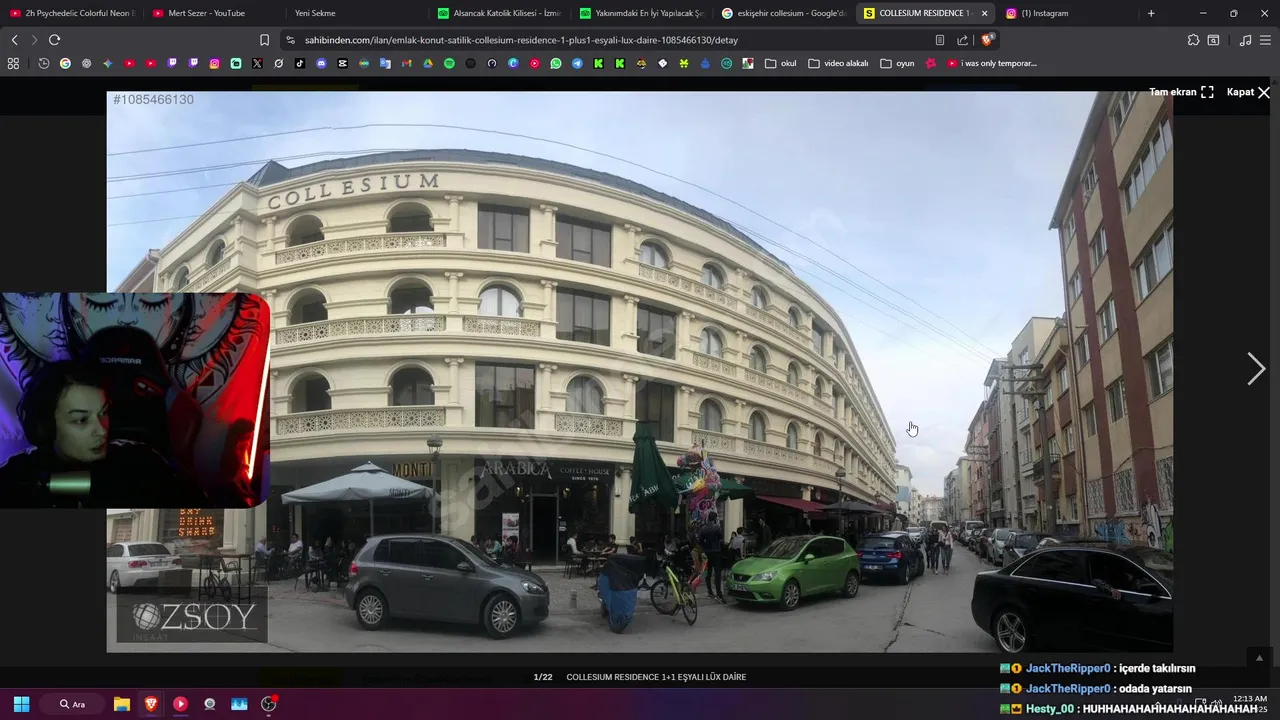Click the 1/22 photo counter
The height and width of the screenshot is (720, 1280).
click(543, 677)
